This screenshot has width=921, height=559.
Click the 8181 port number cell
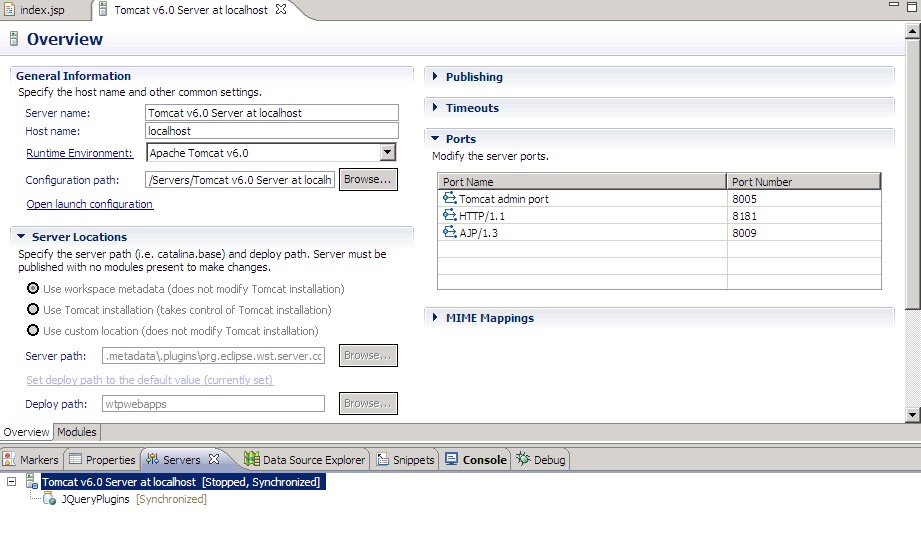(x=804, y=215)
